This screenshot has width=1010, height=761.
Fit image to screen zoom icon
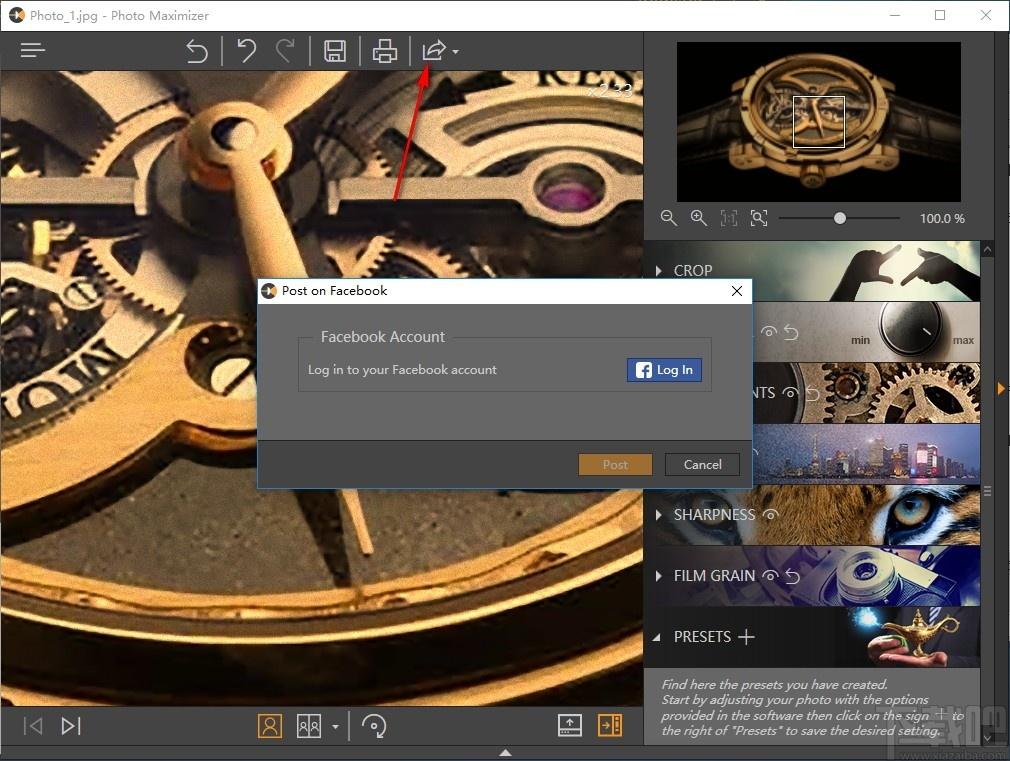coord(759,218)
